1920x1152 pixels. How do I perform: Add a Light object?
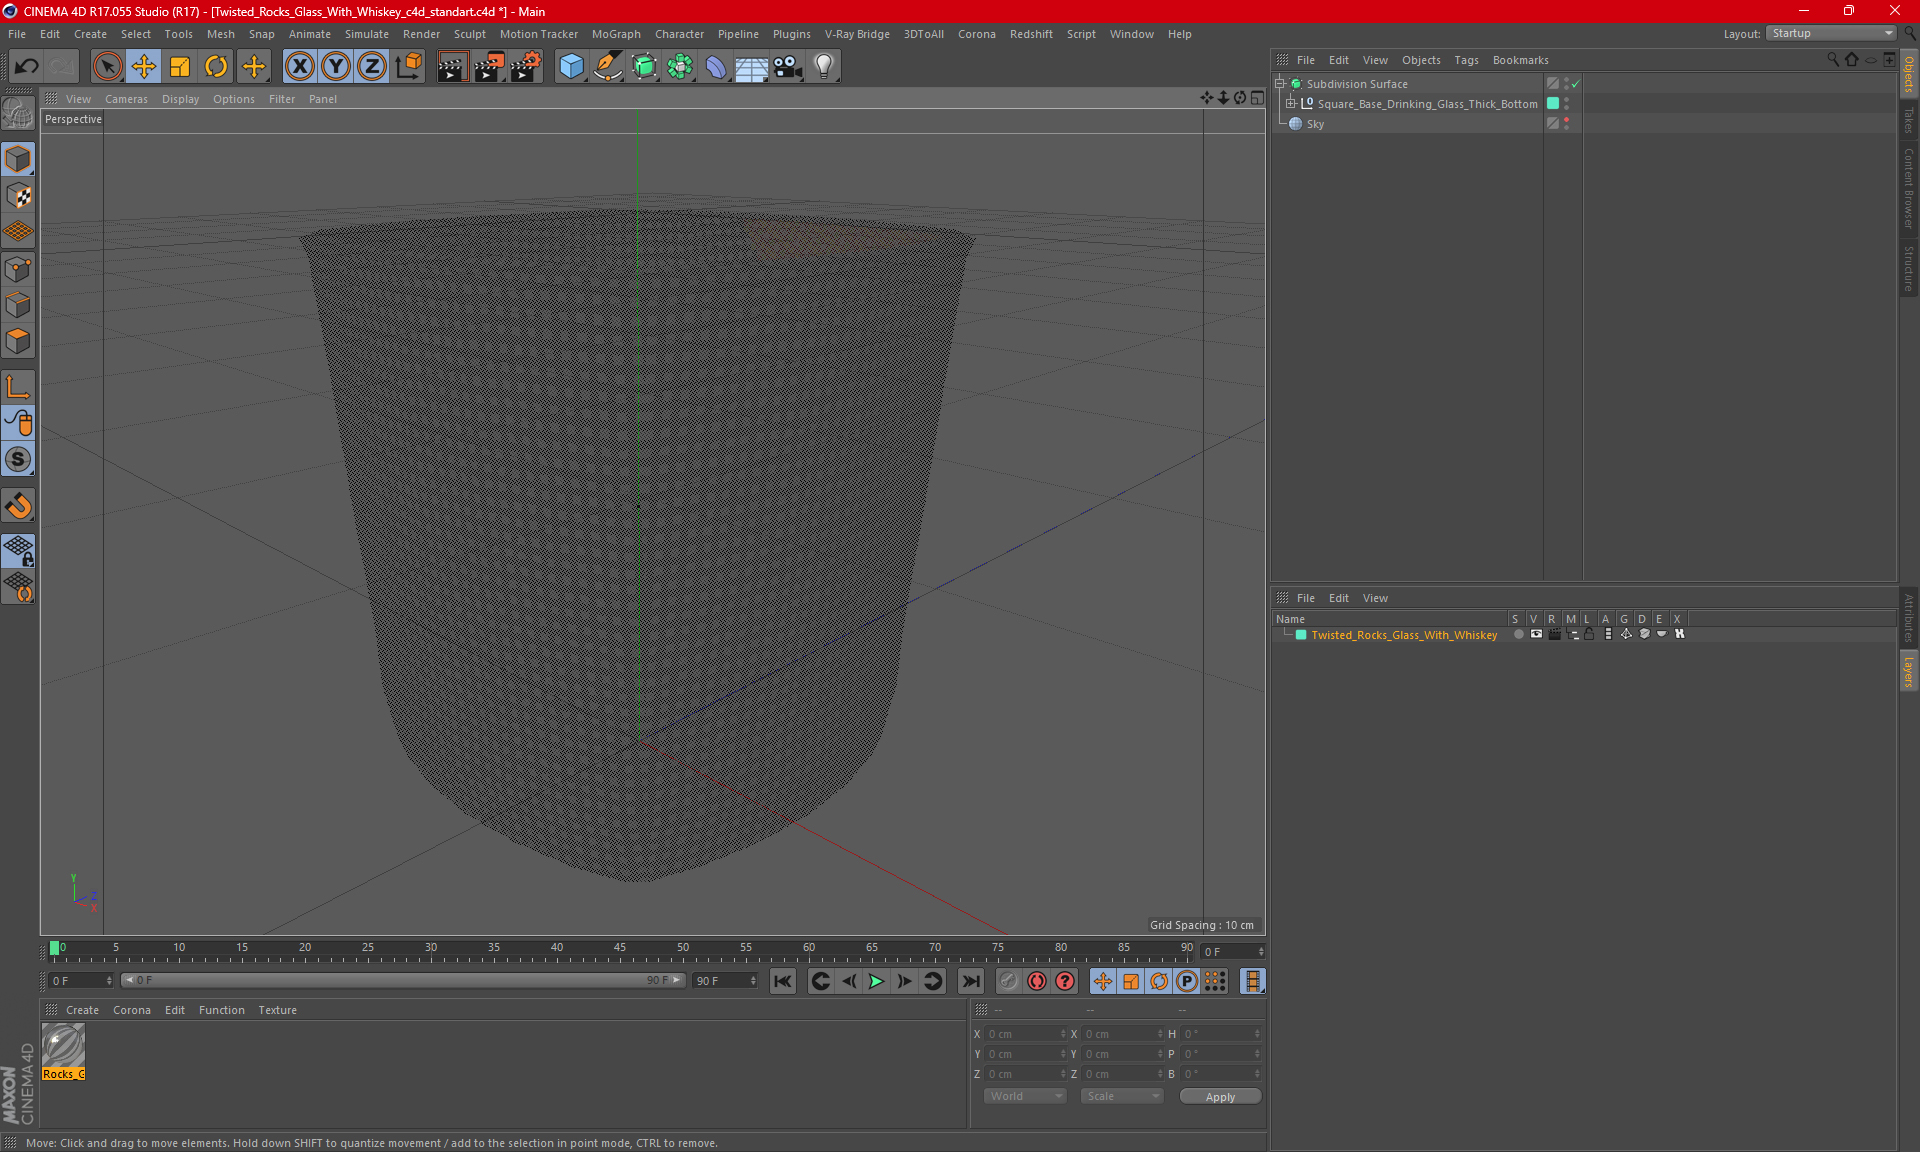point(824,66)
